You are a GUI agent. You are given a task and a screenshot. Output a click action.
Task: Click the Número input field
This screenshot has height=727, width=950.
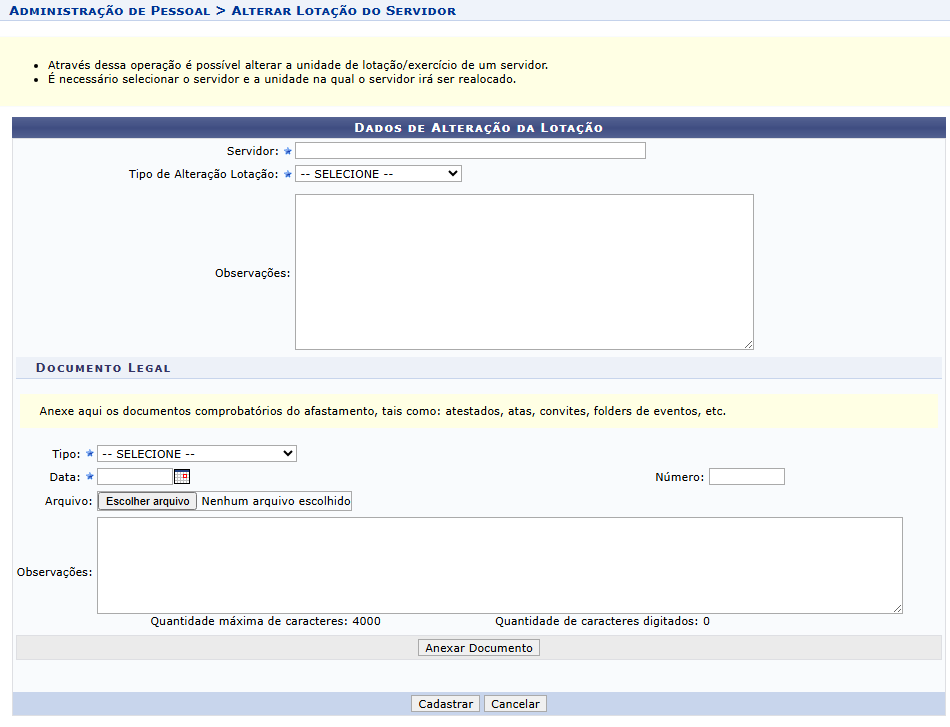point(746,477)
